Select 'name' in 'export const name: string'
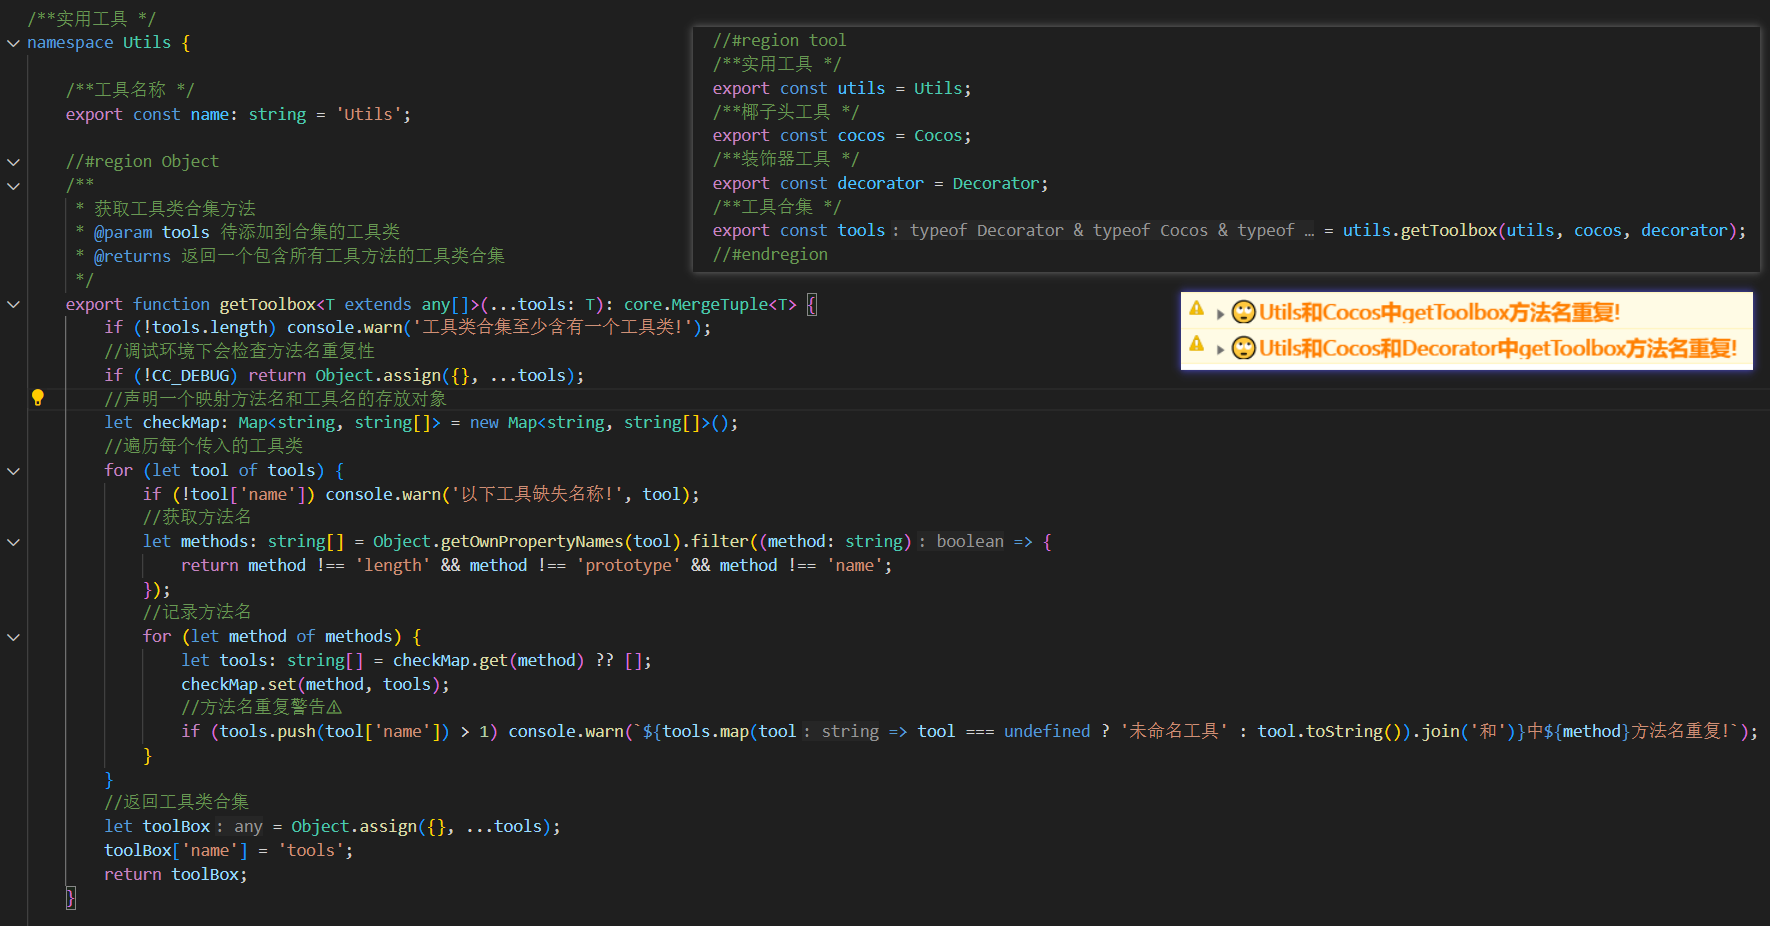 click(210, 115)
